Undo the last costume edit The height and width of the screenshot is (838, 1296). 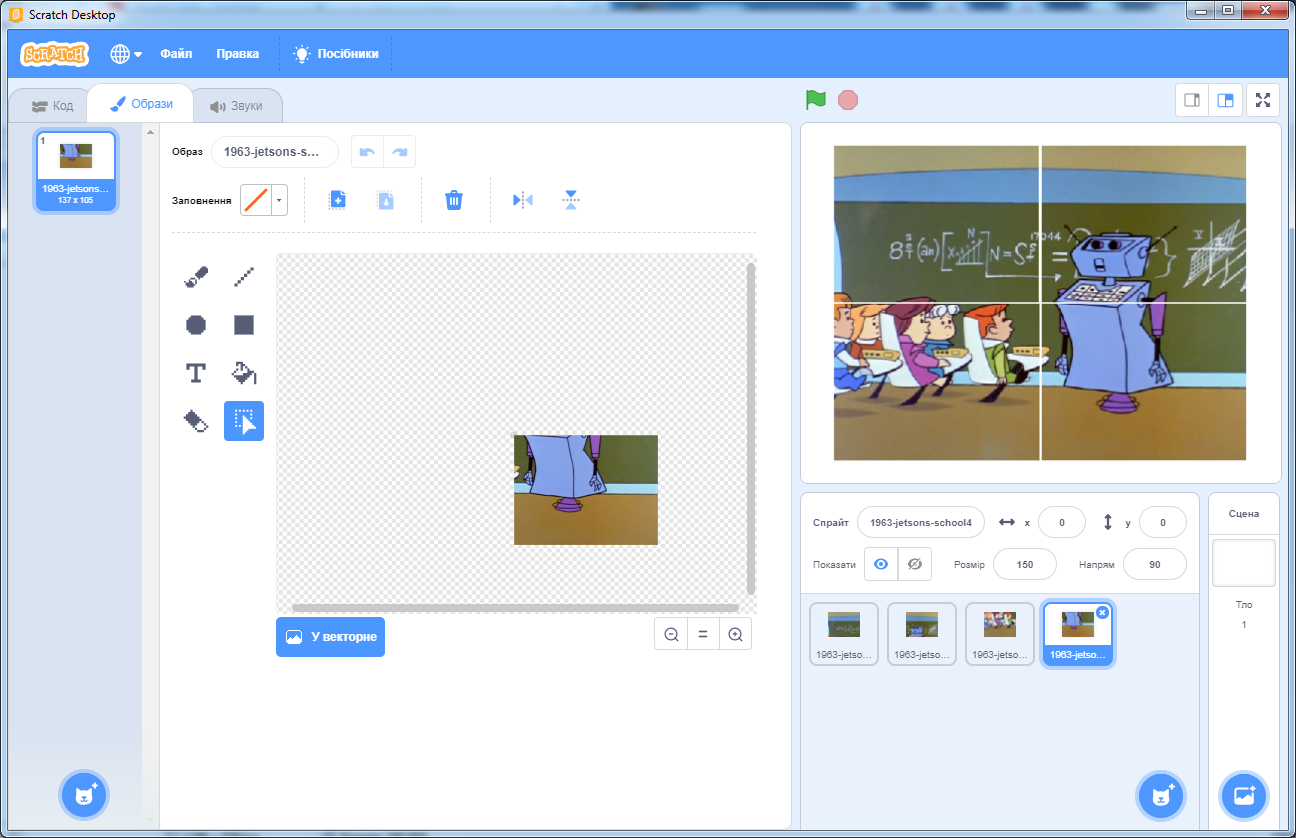click(367, 152)
